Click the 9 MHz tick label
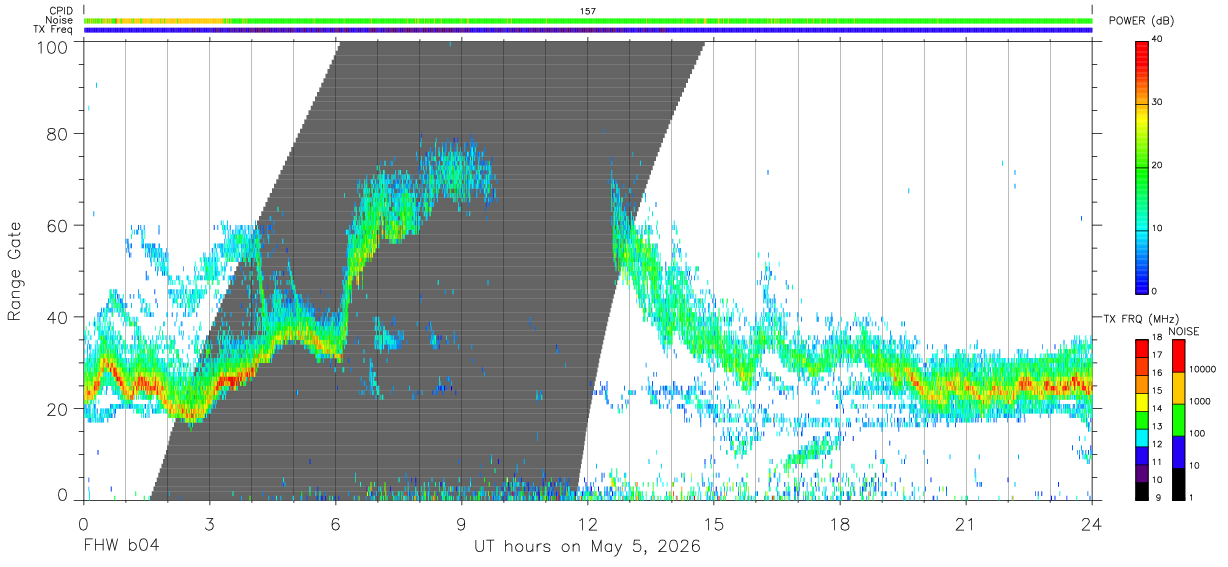The height and width of the screenshot is (567, 1228). click(x=1156, y=497)
